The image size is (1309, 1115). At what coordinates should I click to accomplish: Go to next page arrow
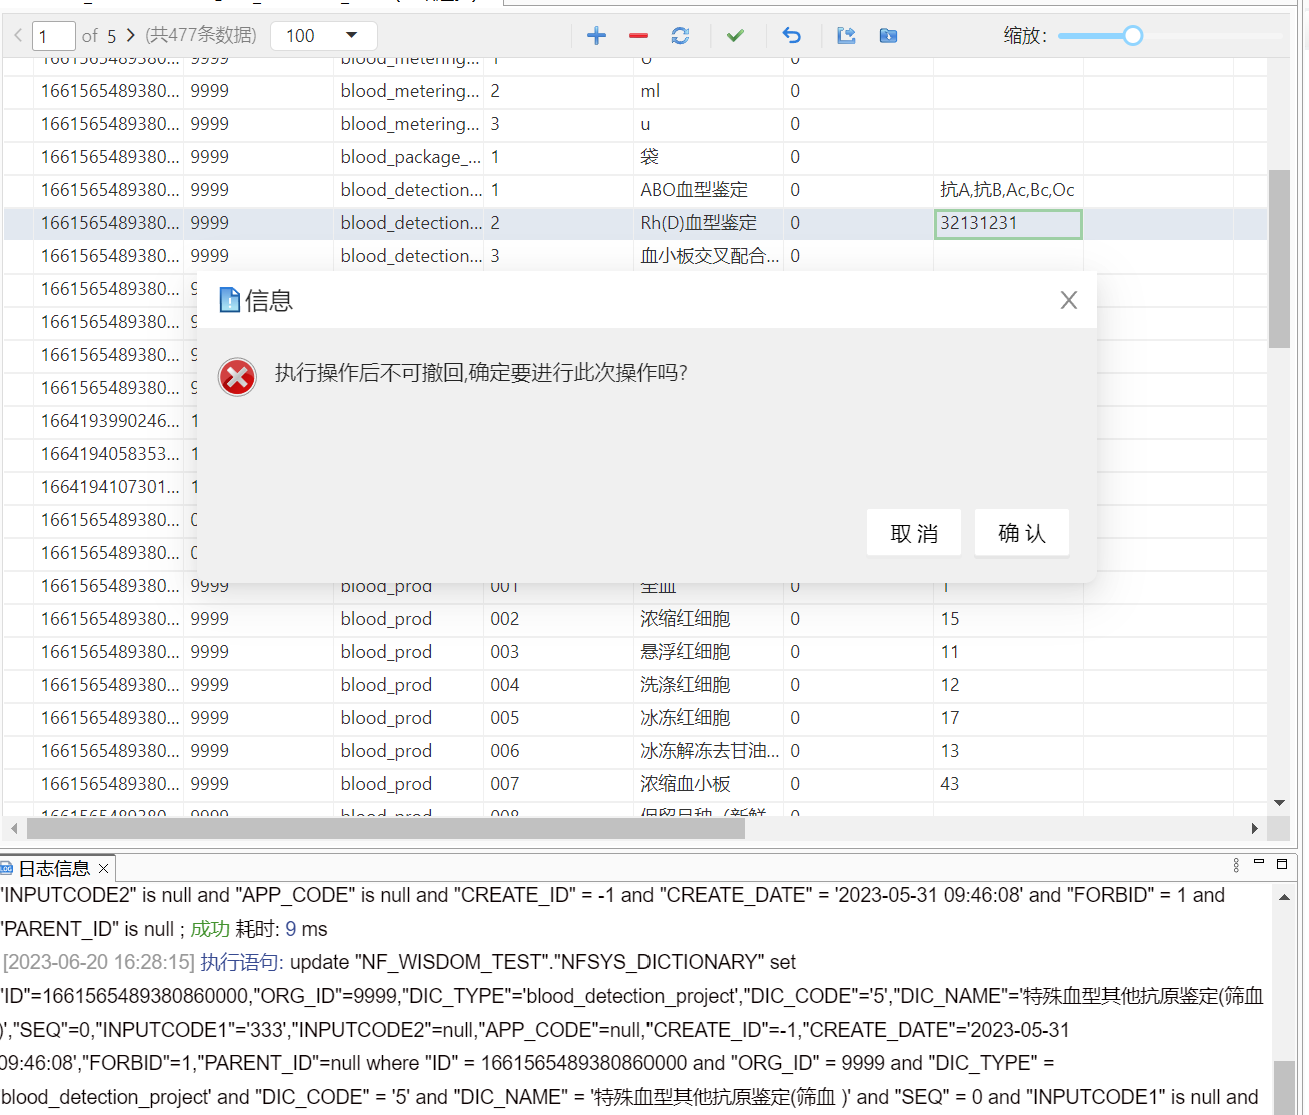pos(130,36)
